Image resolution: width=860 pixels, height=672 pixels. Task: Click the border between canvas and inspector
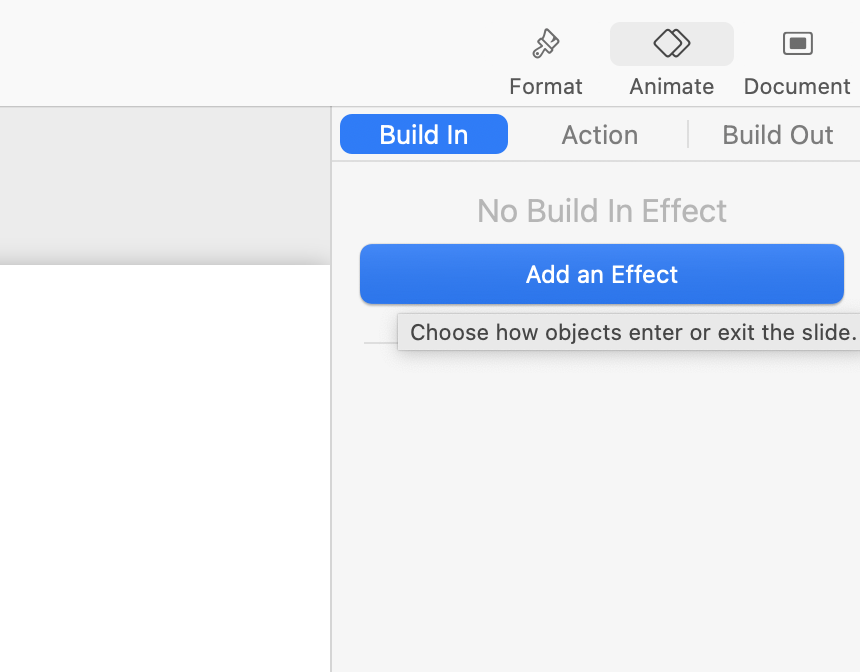tap(331, 389)
